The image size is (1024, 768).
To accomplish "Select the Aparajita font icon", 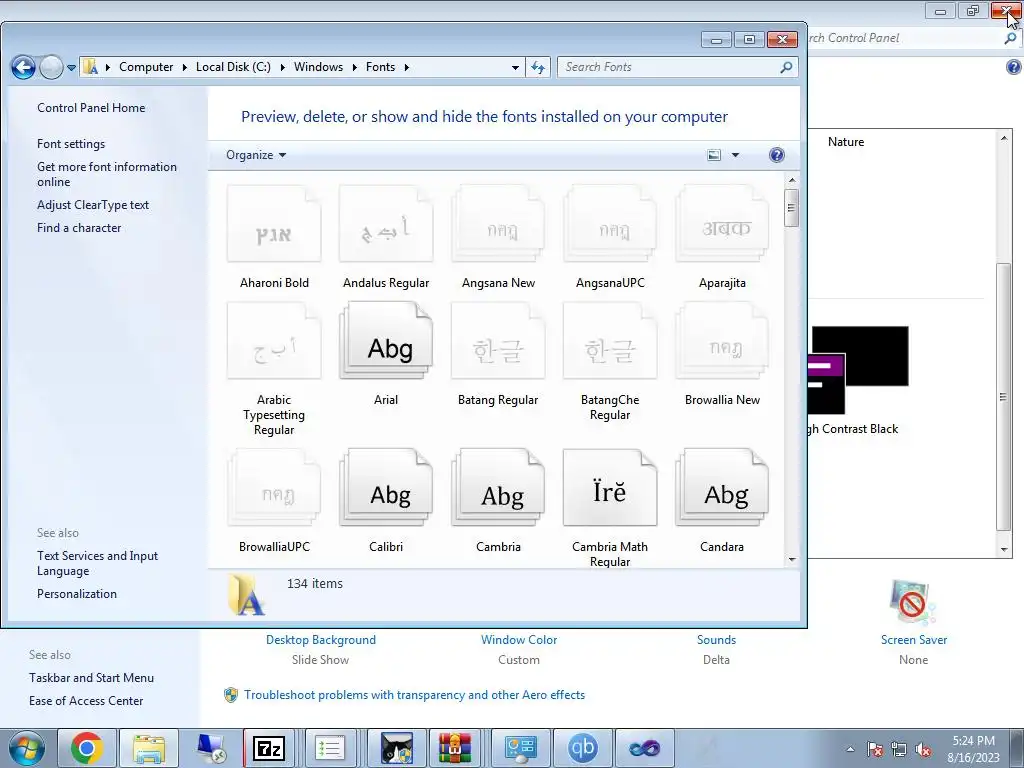I will pyautogui.click(x=722, y=224).
